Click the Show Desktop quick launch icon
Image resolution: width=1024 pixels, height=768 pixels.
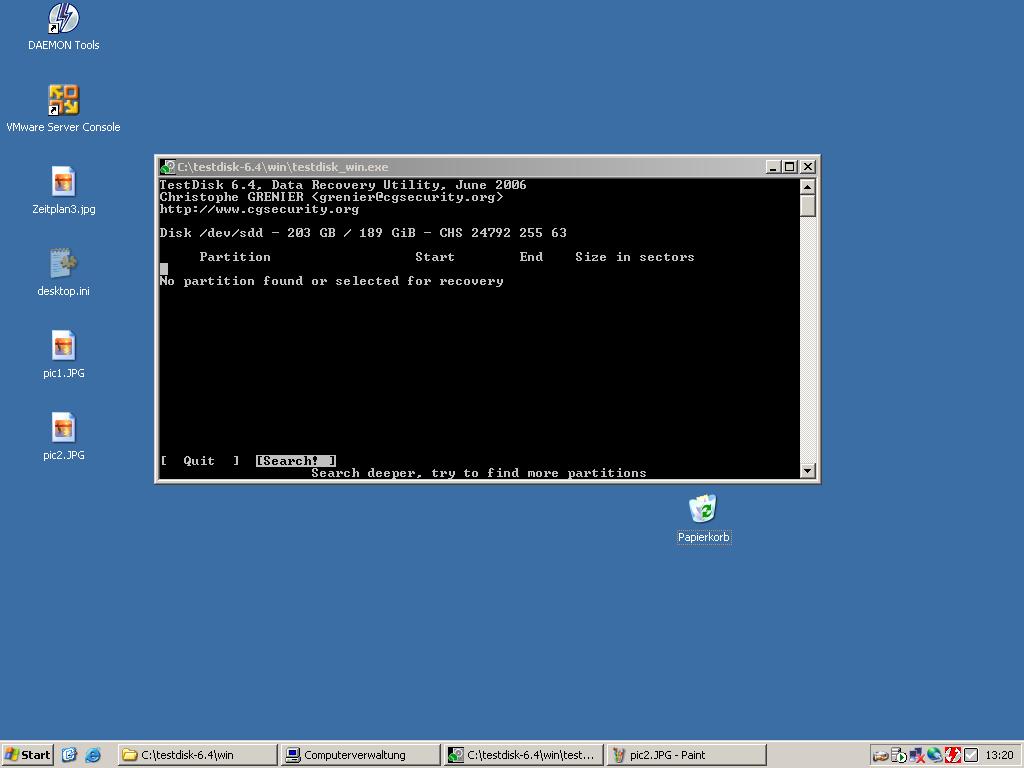coord(69,755)
